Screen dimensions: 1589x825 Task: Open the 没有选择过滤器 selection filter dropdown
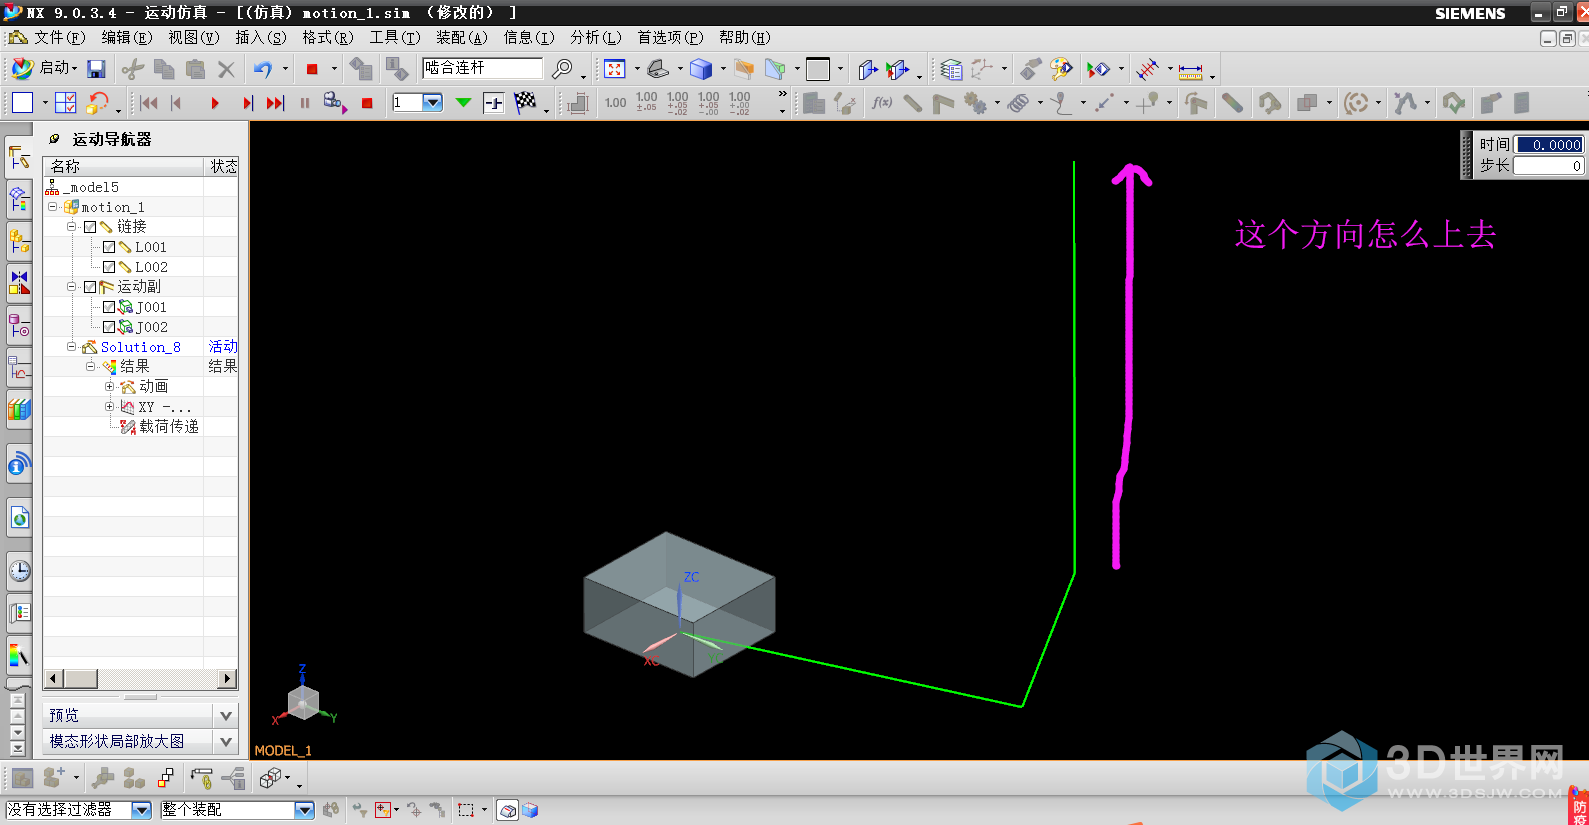141,810
